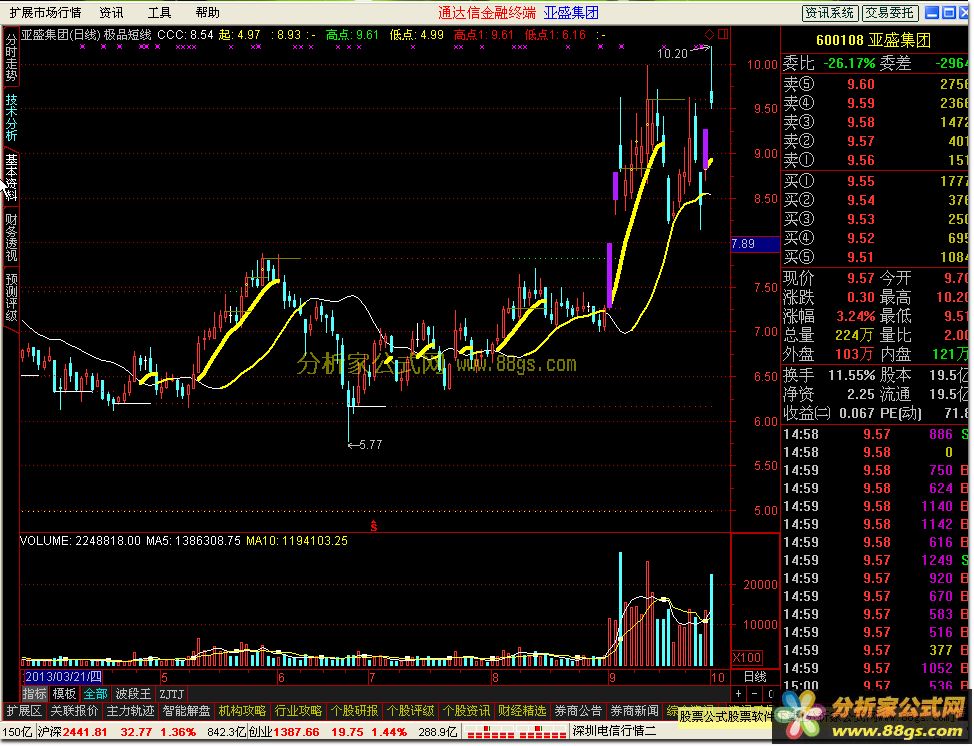Open the 工具 menu
This screenshot has width=974, height=746.
(x=160, y=12)
